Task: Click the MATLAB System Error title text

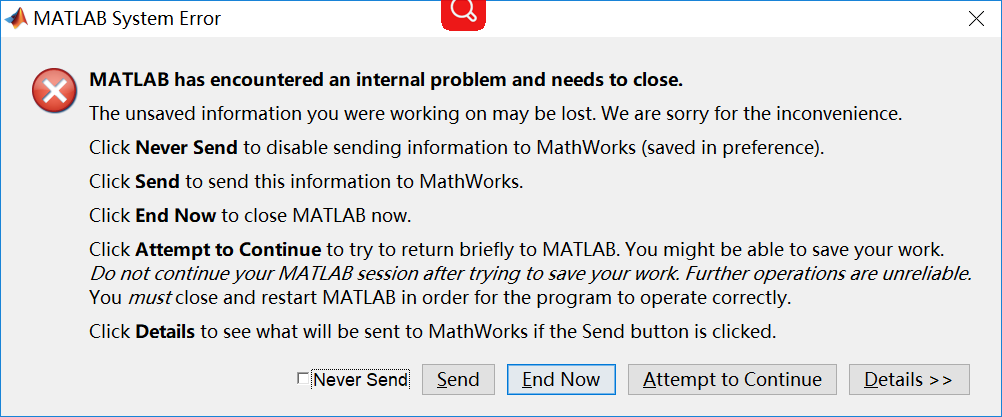Action: pyautogui.click(x=127, y=19)
